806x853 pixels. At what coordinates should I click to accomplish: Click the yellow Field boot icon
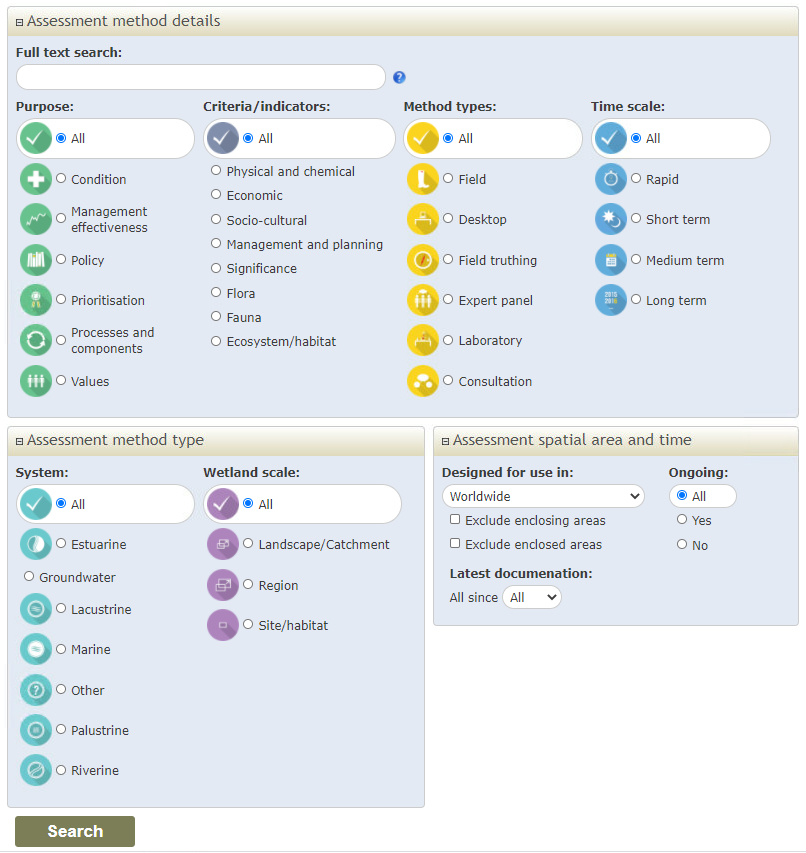click(423, 179)
